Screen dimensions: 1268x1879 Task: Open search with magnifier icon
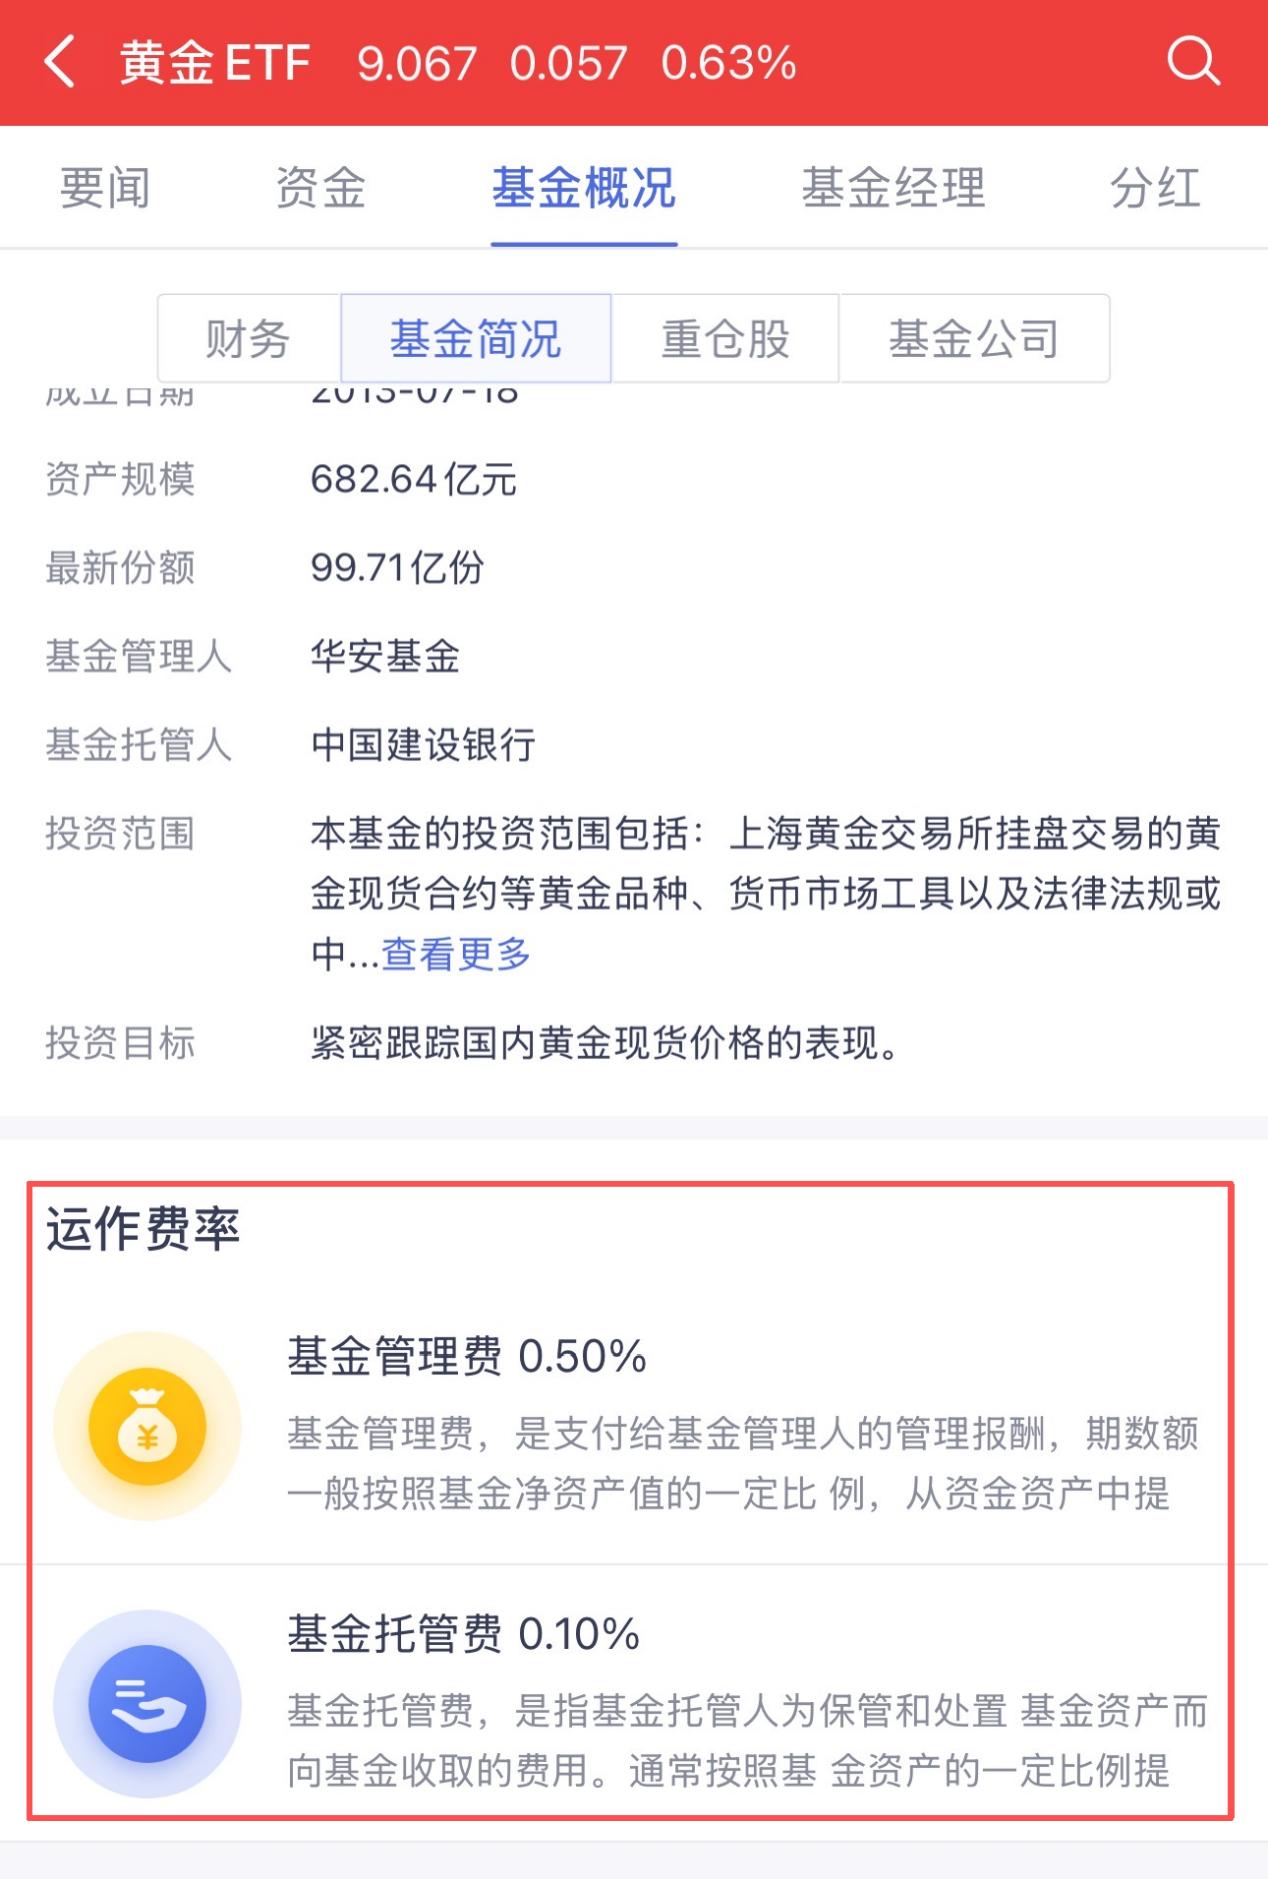coord(1193,62)
